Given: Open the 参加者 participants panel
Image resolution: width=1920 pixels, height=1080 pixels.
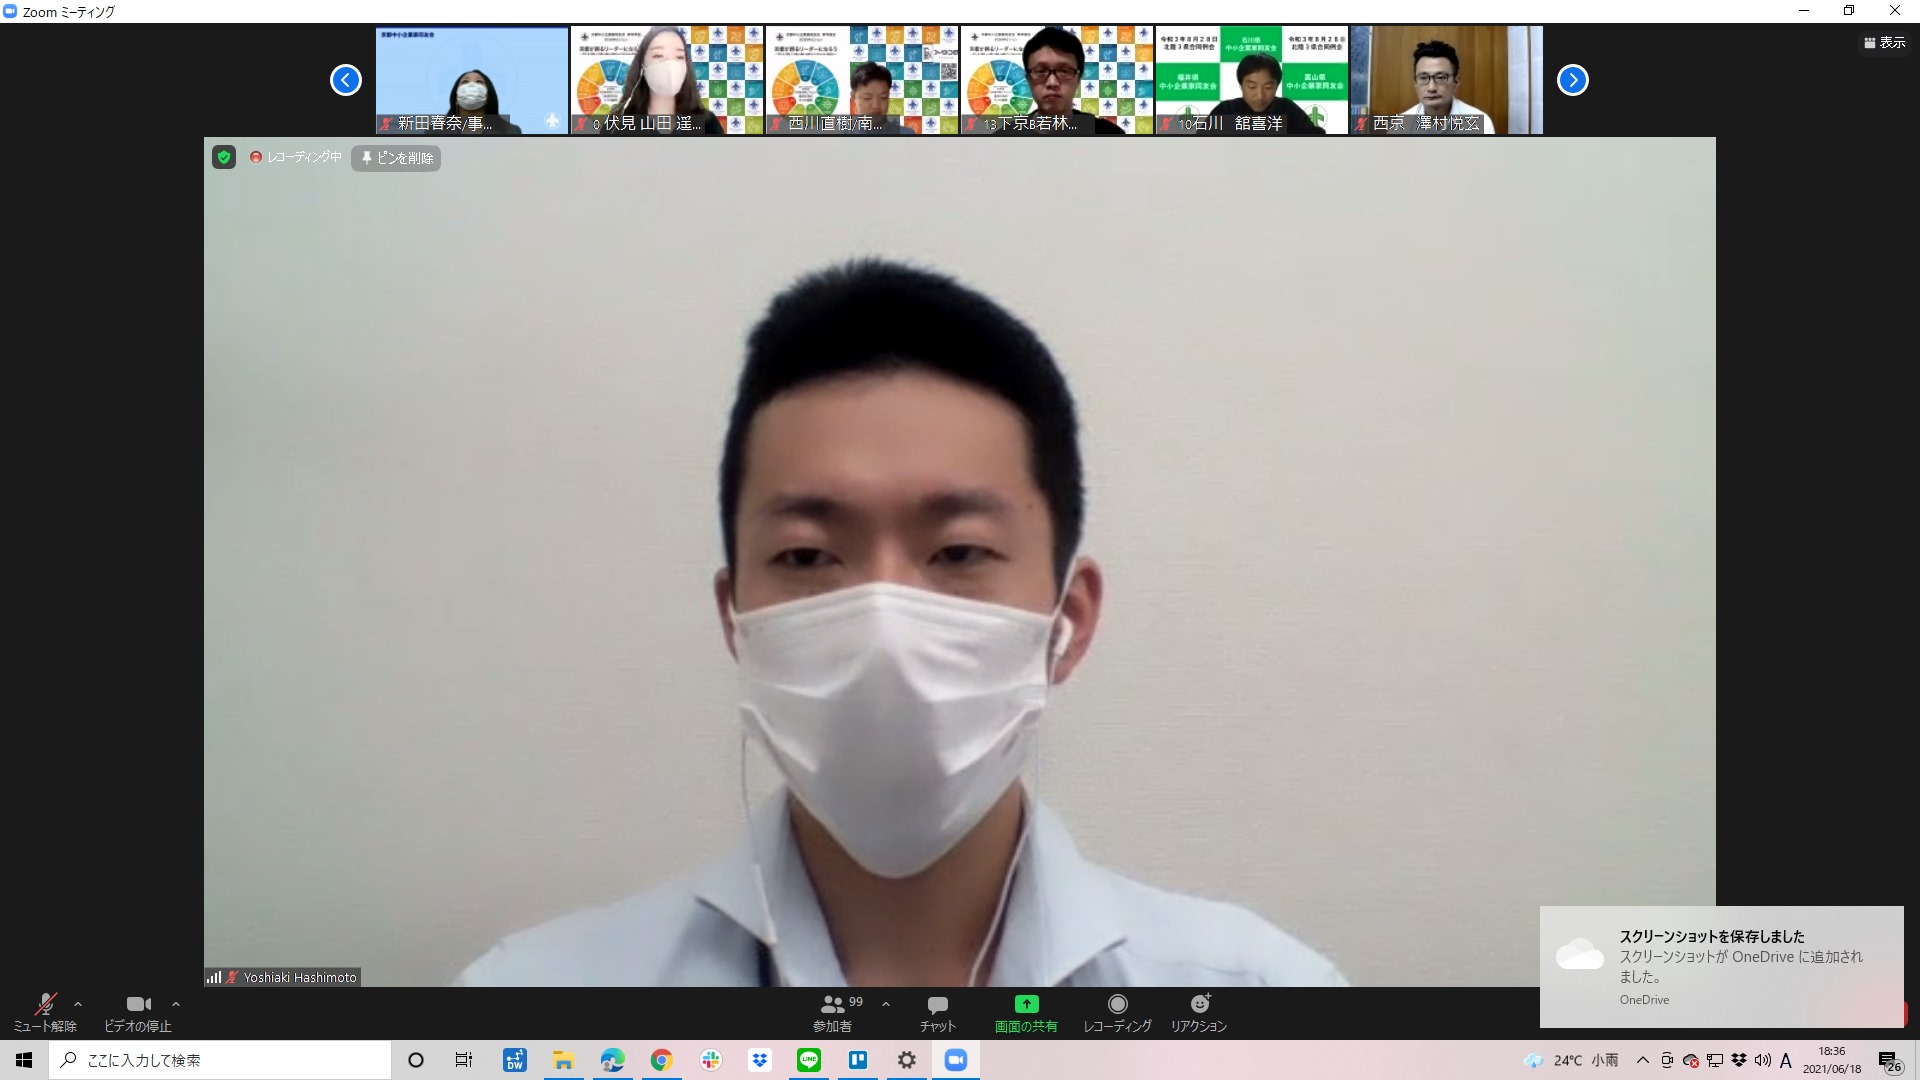Looking at the screenshot, I should click(x=833, y=1013).
